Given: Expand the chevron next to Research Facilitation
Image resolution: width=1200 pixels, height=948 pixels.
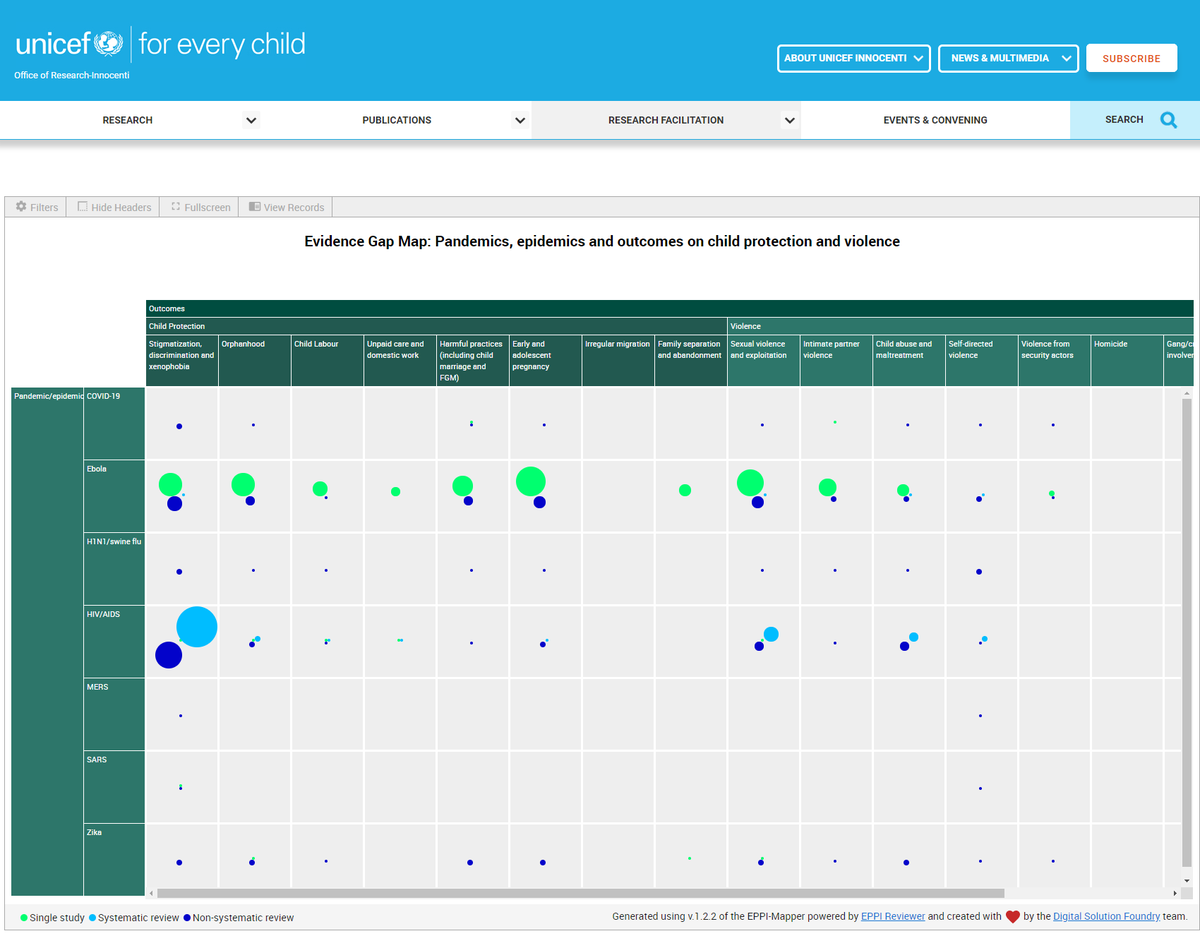Looking at the screenshot, I should [790, 120].
